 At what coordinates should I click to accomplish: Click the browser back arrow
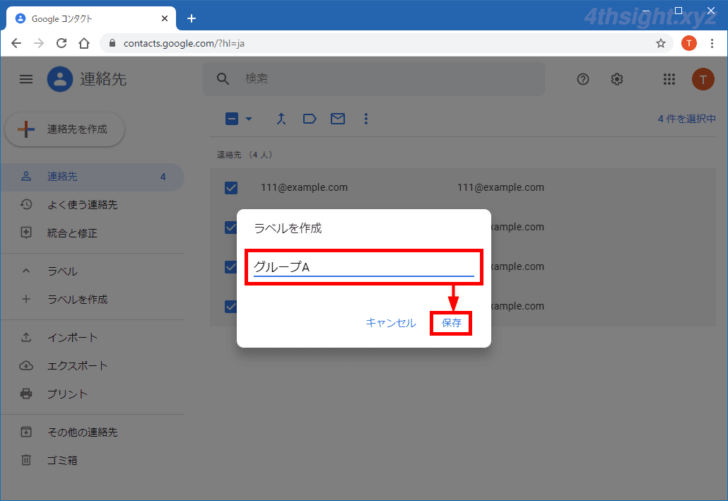tap(16, 43)
